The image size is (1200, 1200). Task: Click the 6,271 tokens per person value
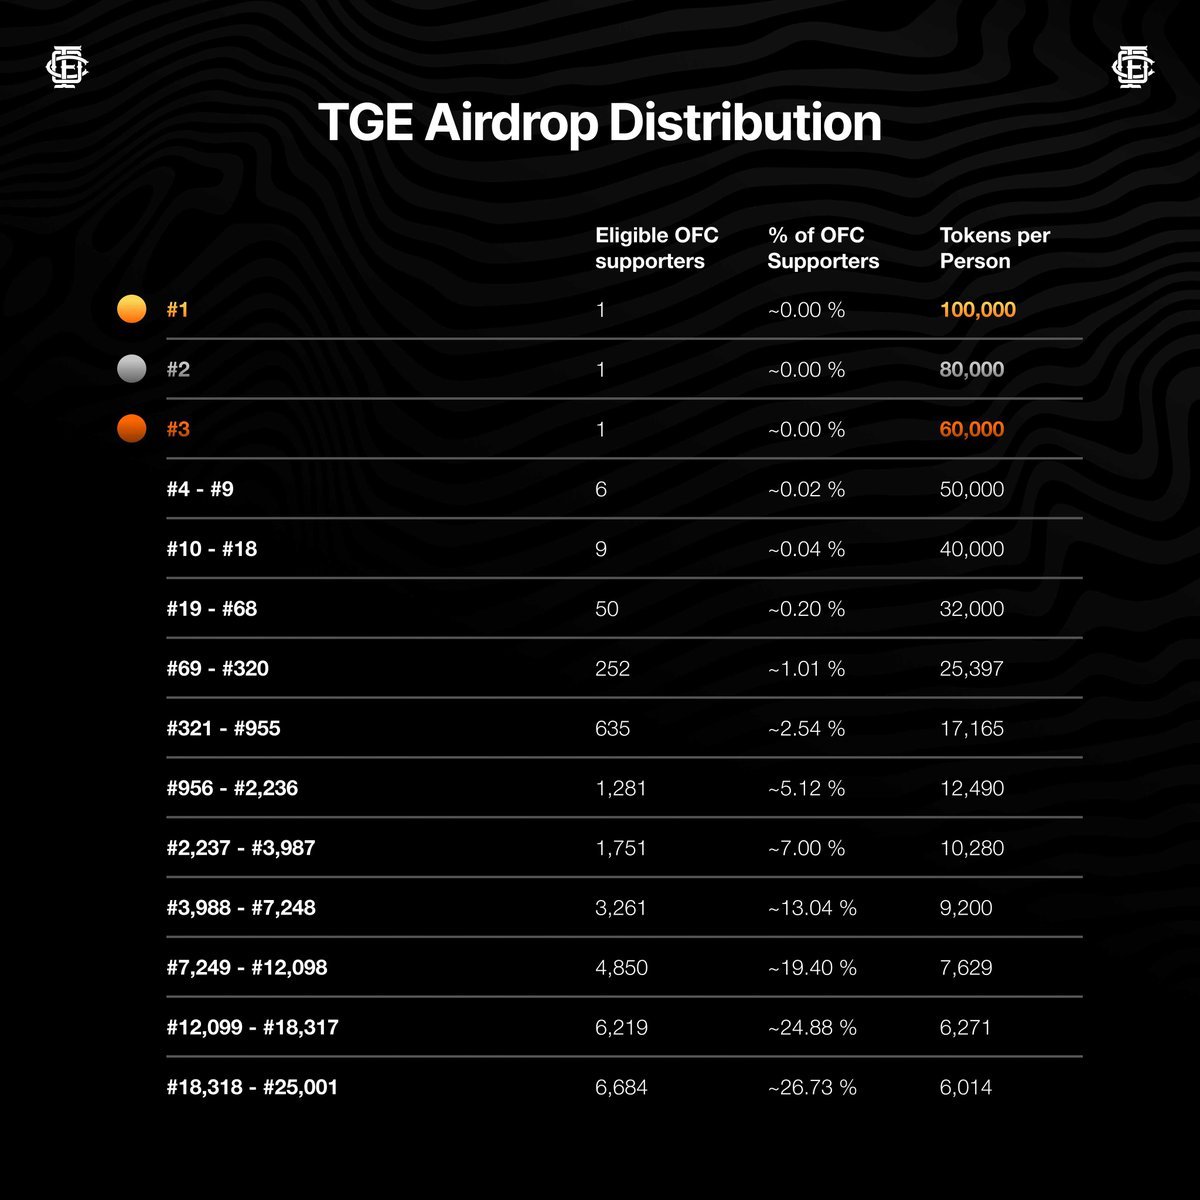coord(965,1028)
